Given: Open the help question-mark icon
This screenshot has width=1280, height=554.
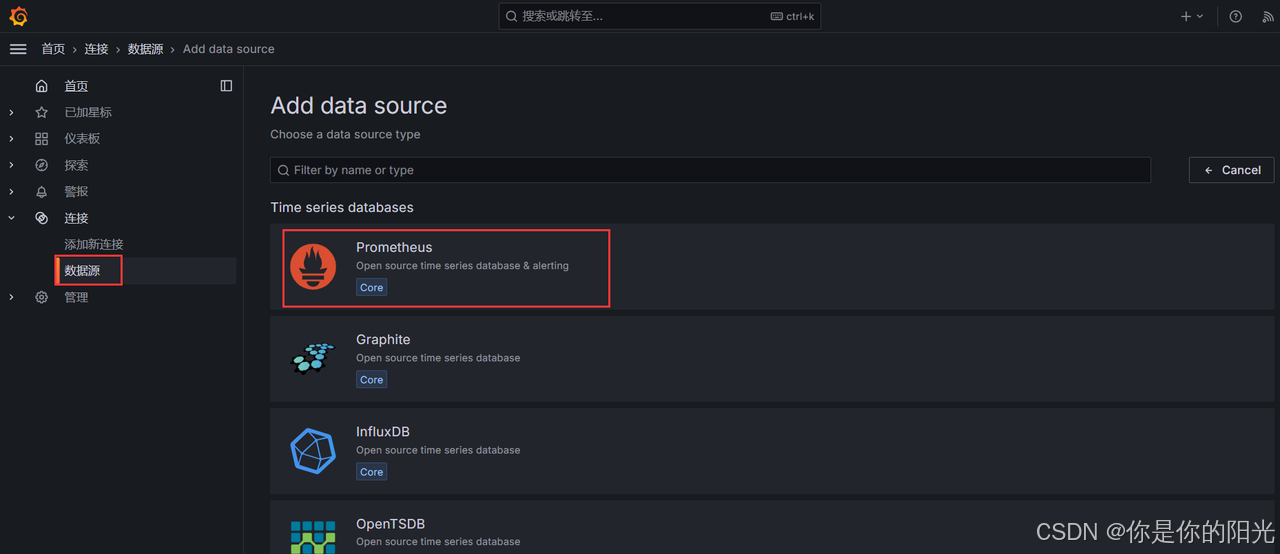Looking at the screenshot, I should [x=1236, y=16].
